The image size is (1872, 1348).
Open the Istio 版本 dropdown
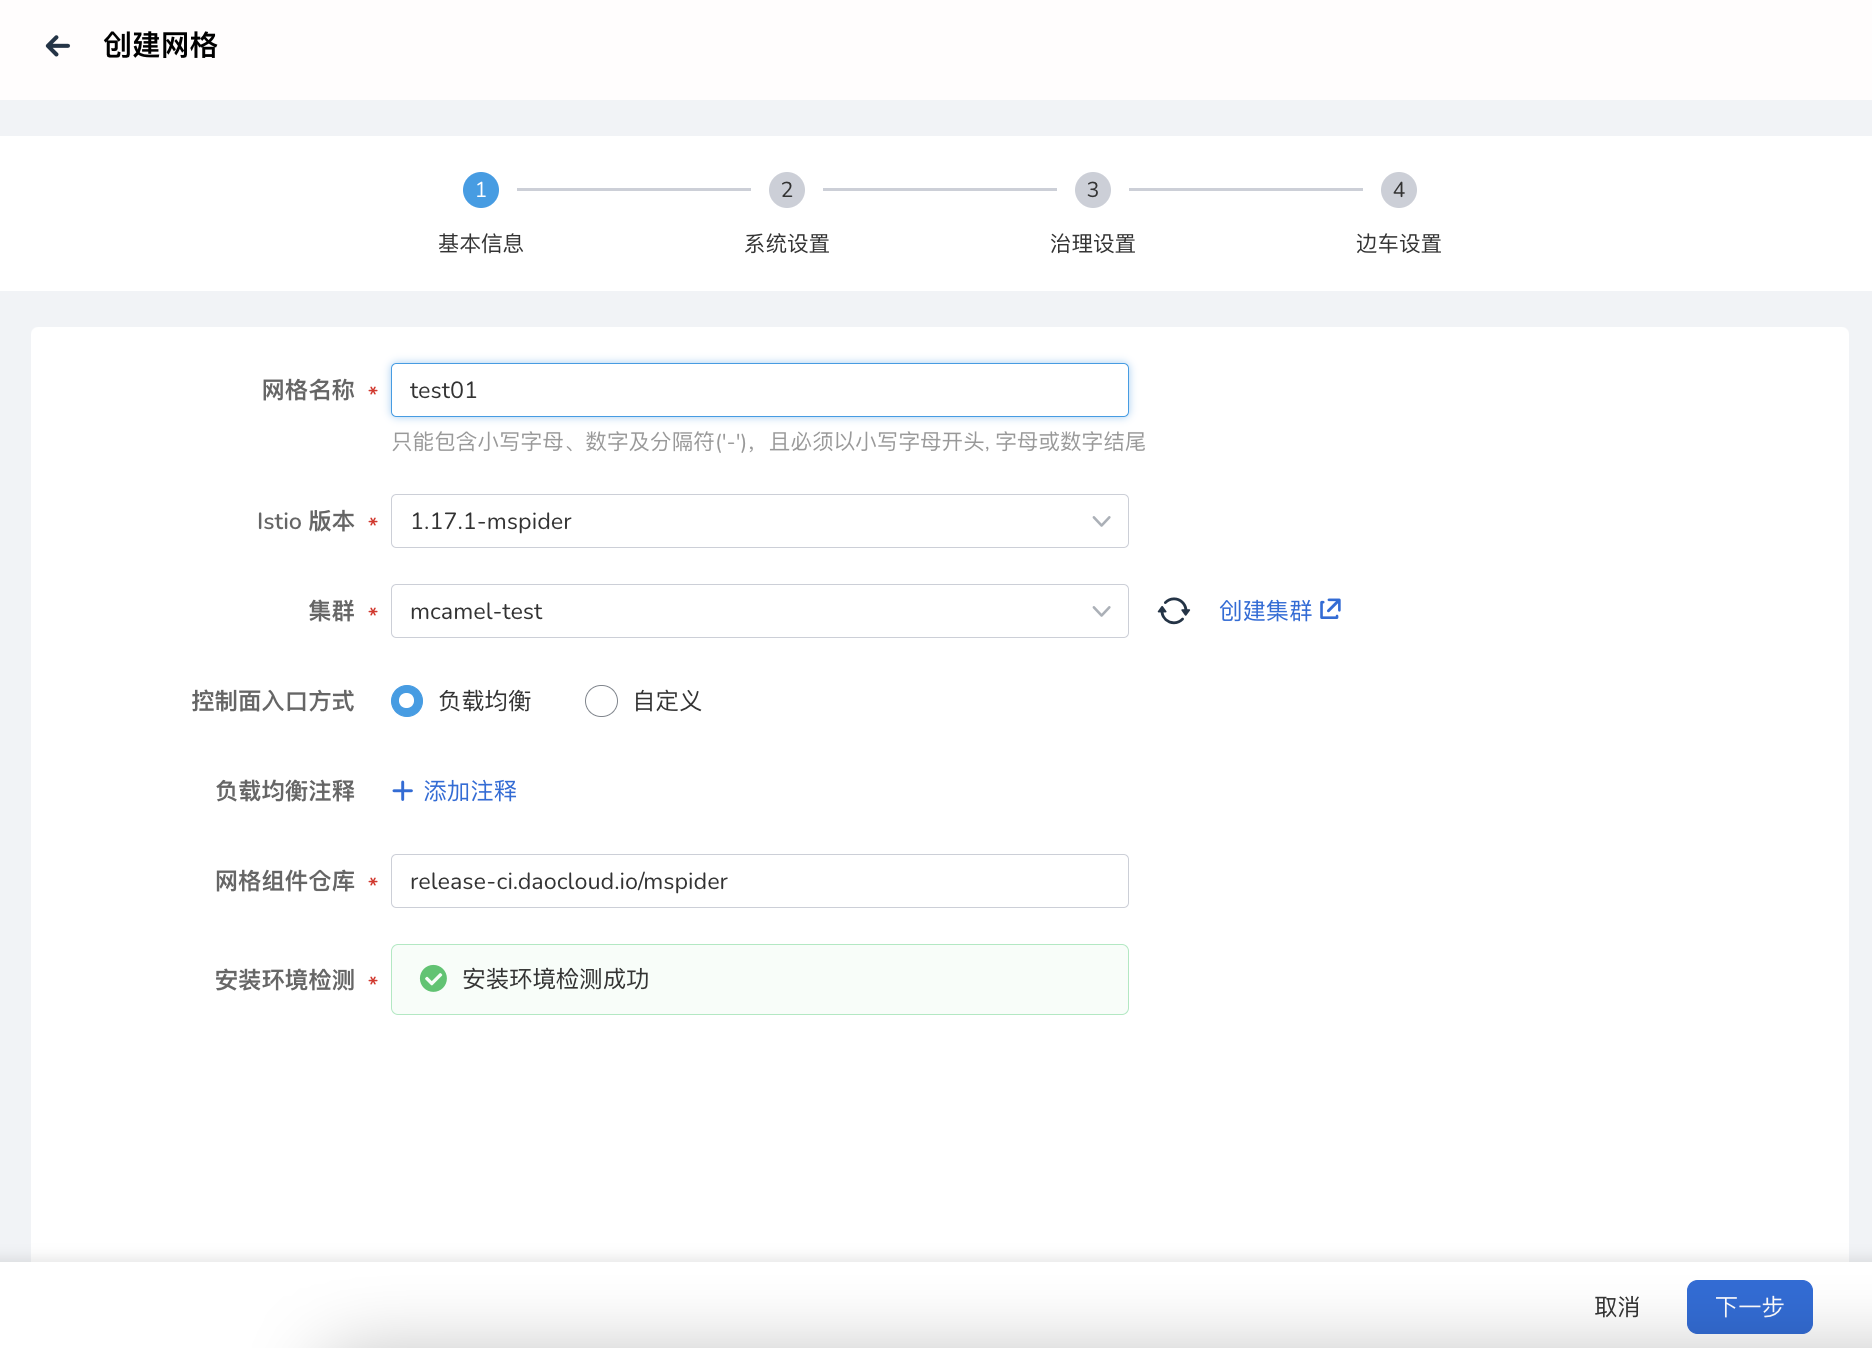pos(760,521)
